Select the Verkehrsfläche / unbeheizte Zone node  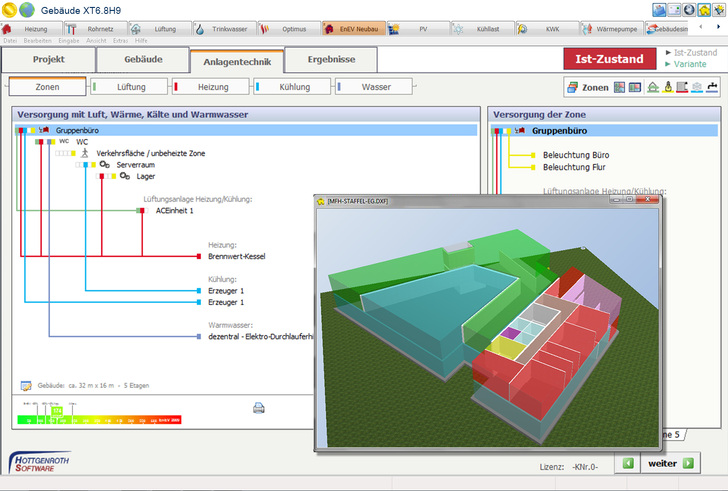click(150, 152)
